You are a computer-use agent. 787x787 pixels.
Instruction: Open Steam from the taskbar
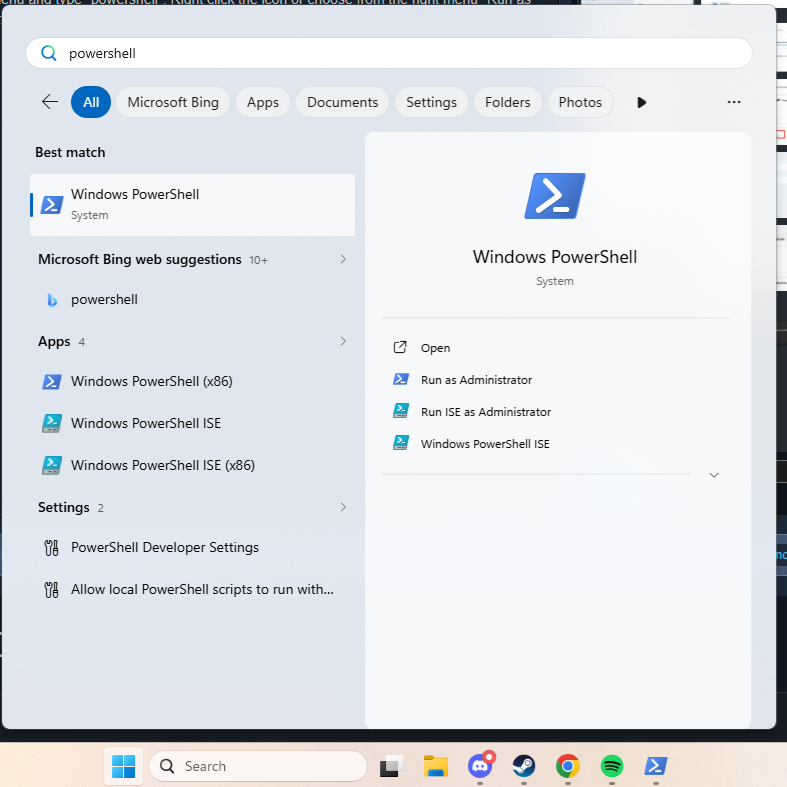tap(523, 766)
